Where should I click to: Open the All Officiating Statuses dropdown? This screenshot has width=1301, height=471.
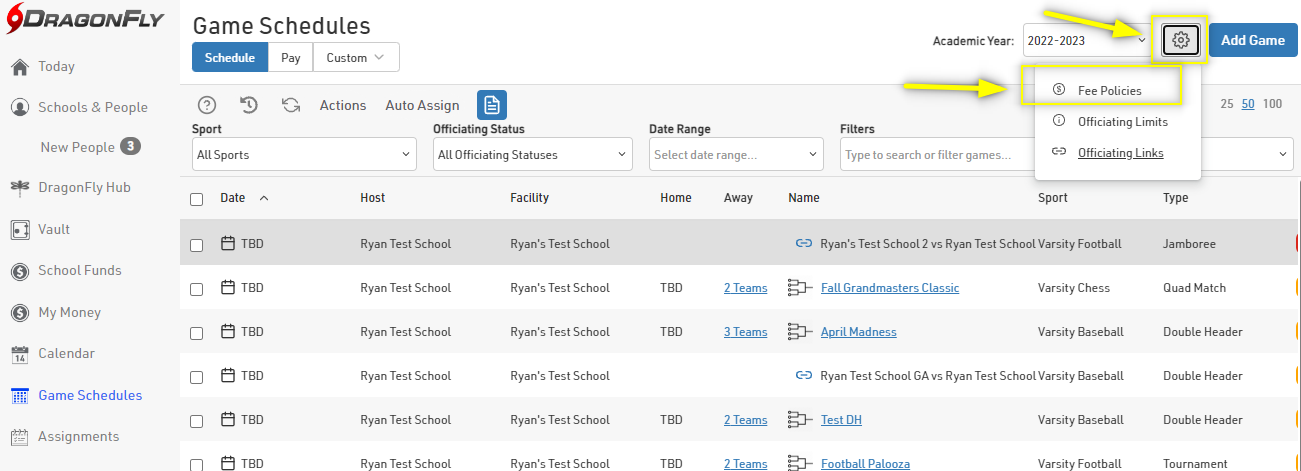pyautogui.click(x=532, y=155)
